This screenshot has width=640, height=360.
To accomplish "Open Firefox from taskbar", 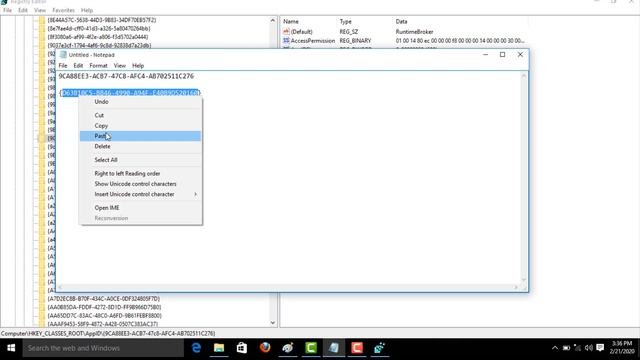I will click(265, 348).
